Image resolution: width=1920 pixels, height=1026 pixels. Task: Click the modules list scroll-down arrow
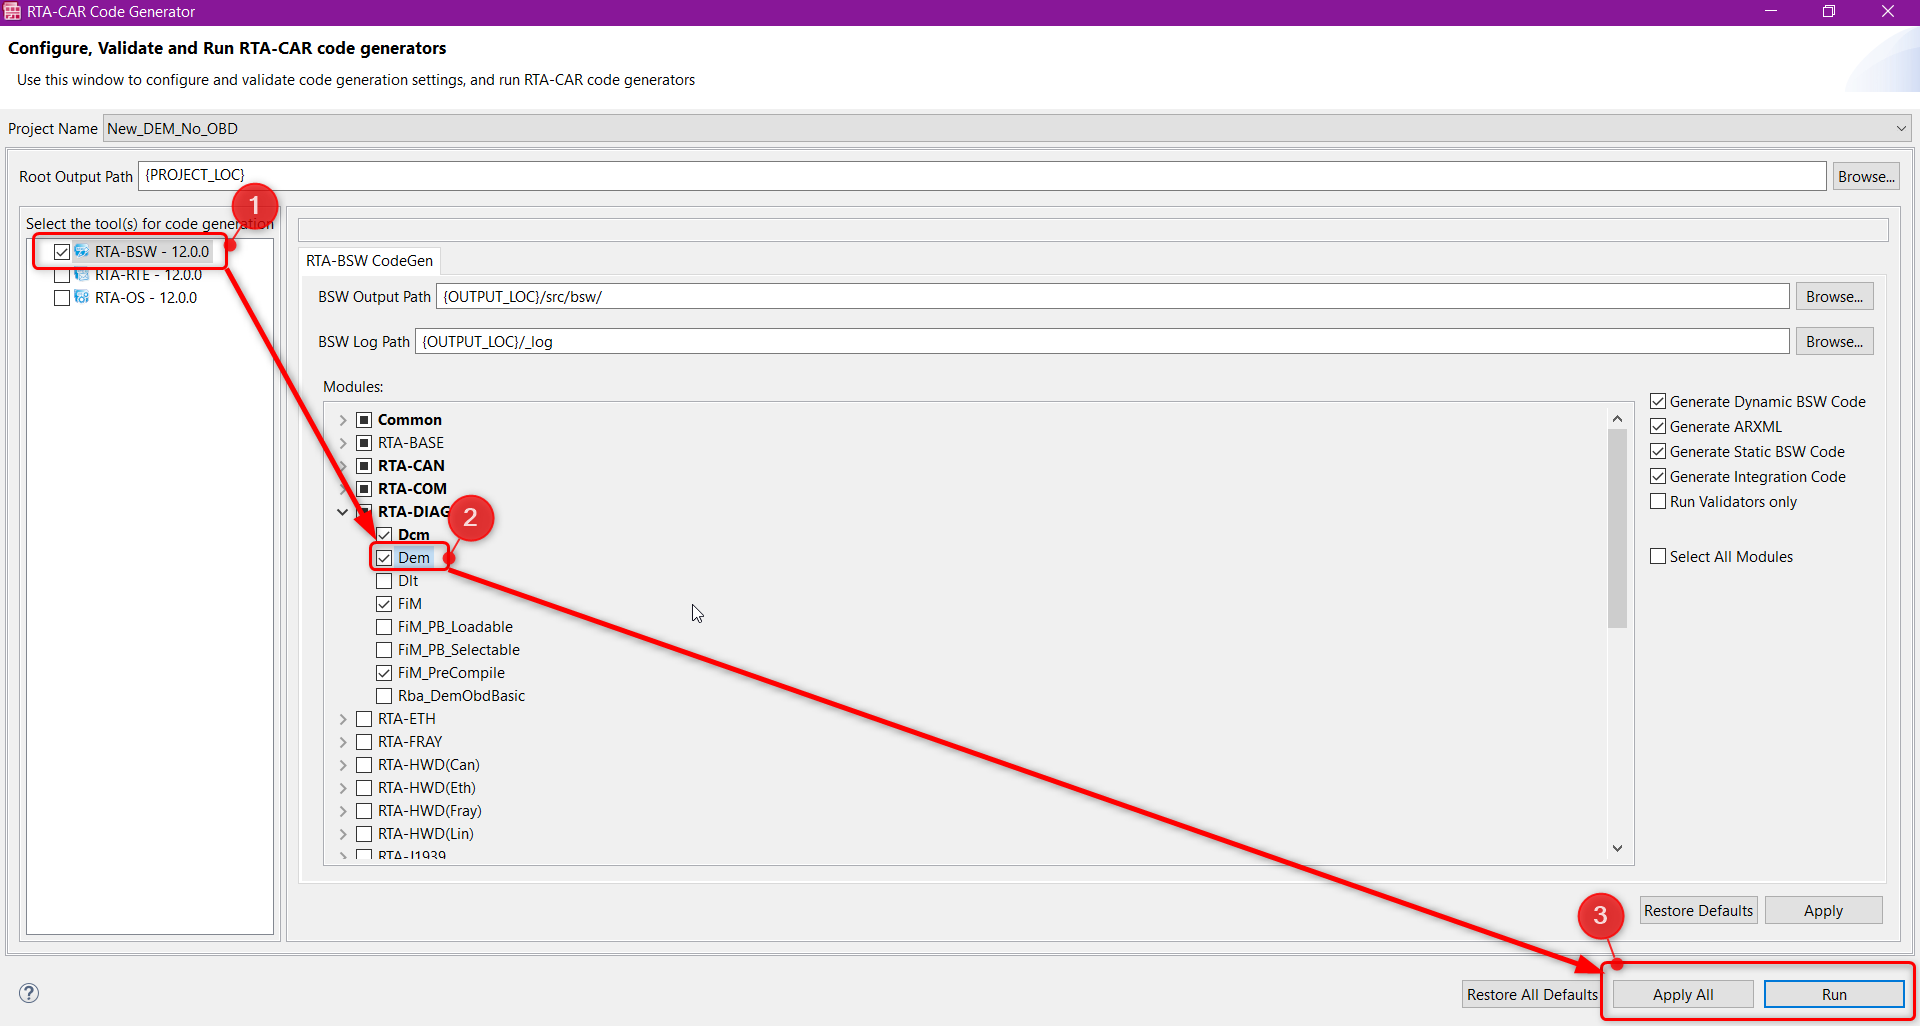(1617, 848)
